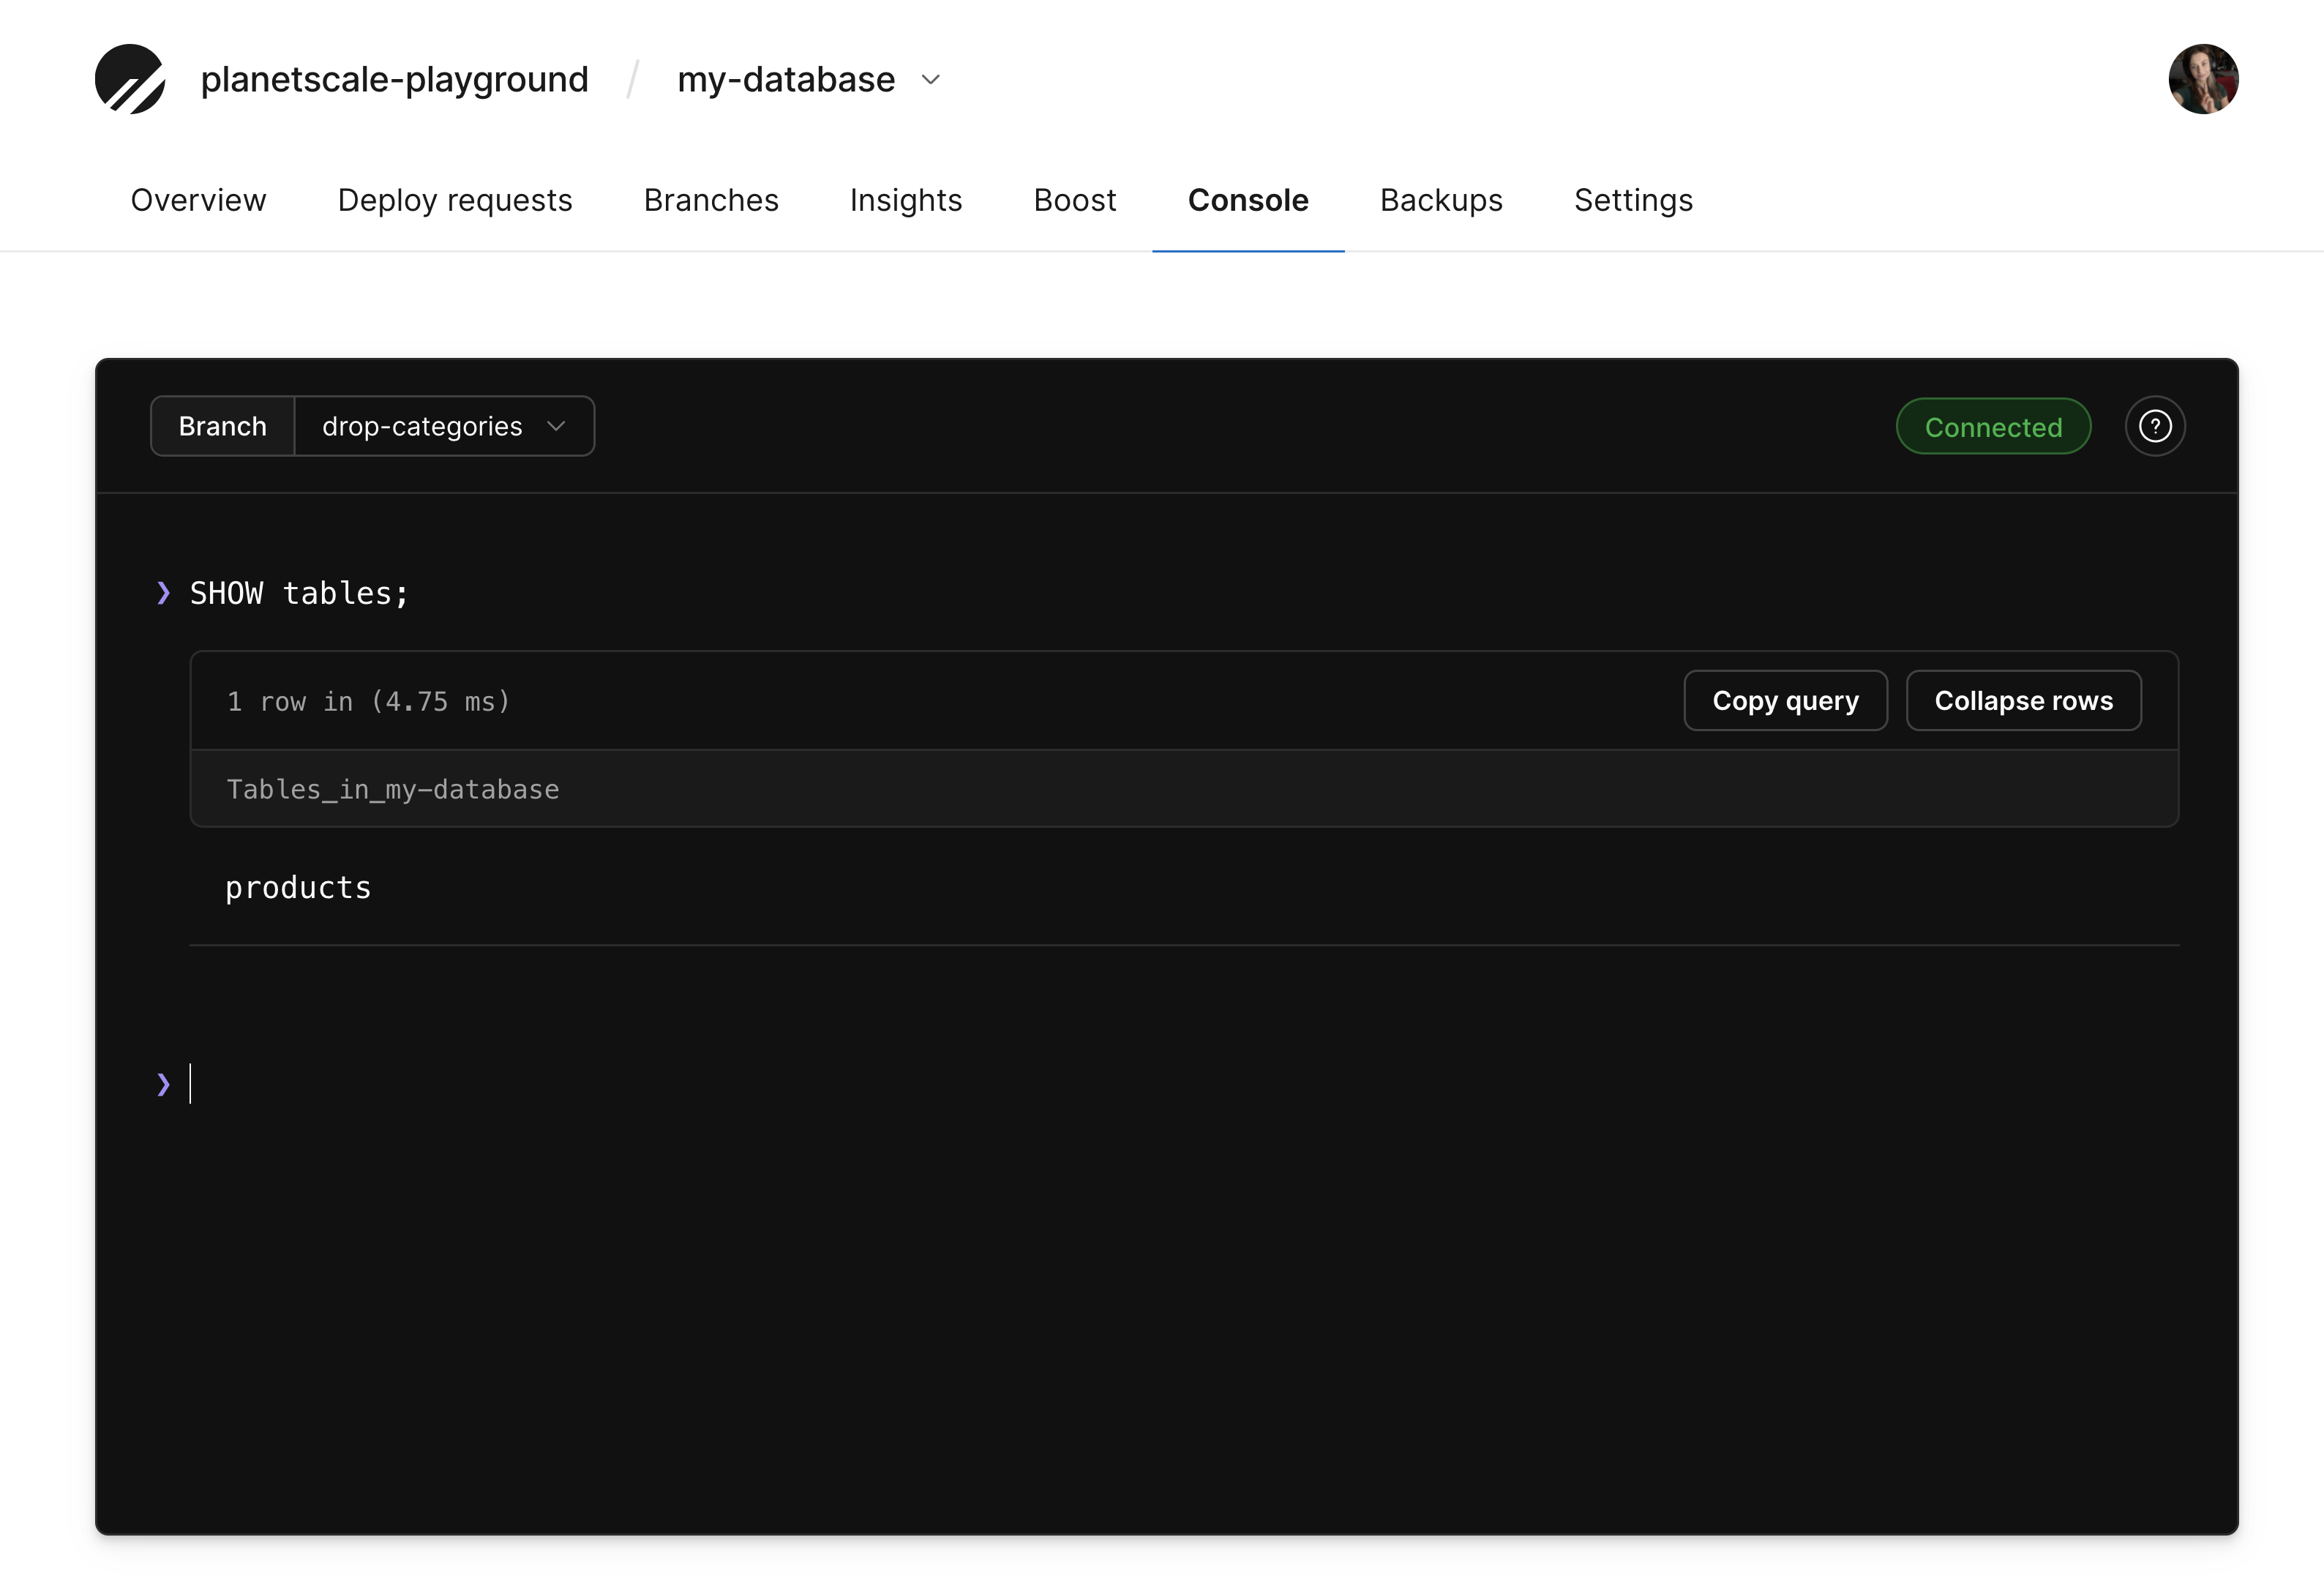Screen dimensions: 2324x1578
Task: Switch to the Boost tab
Action: [1075, 200]
